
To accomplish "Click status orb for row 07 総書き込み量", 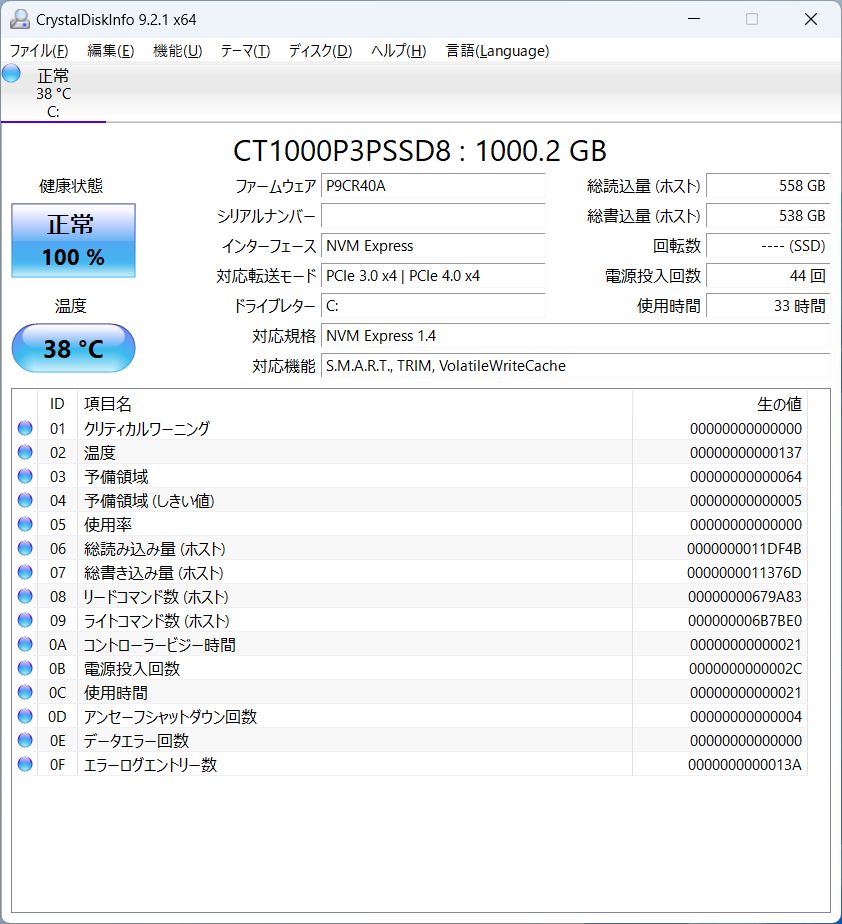I will click(25, 572).
